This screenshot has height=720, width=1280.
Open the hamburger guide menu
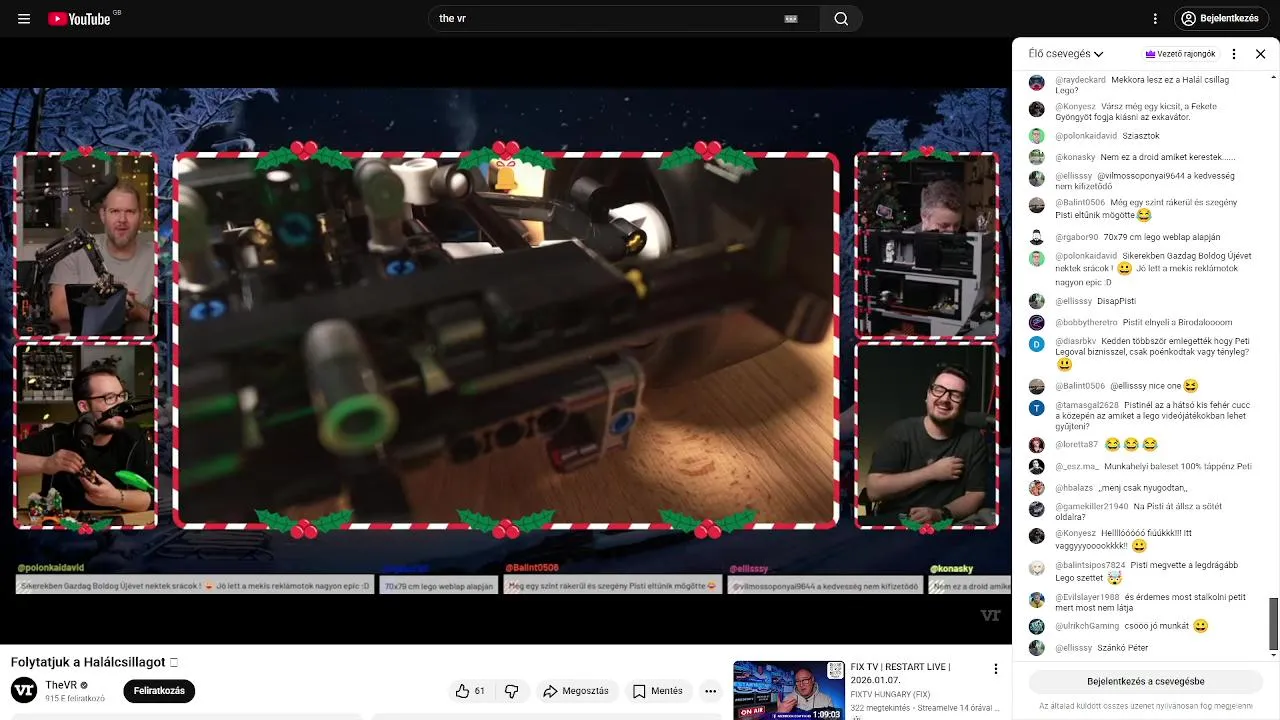(24, 19)
